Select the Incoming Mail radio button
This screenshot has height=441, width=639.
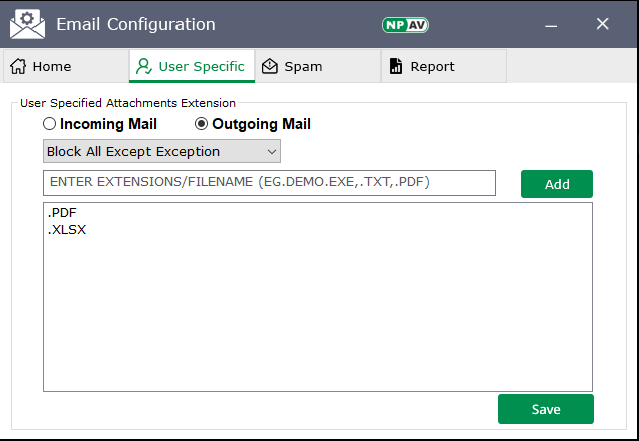(x=49, y=125)
